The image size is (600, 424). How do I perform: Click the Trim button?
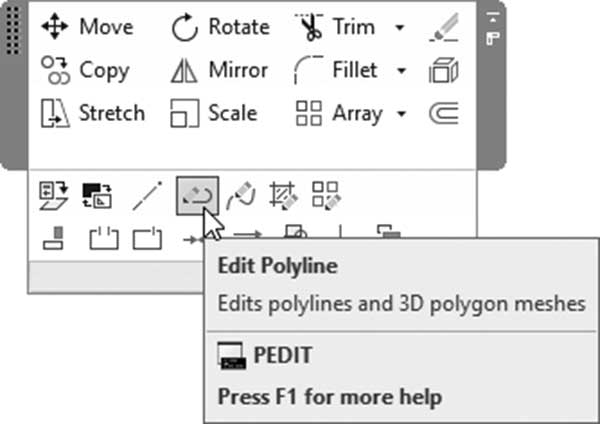[x=335, y=27]
